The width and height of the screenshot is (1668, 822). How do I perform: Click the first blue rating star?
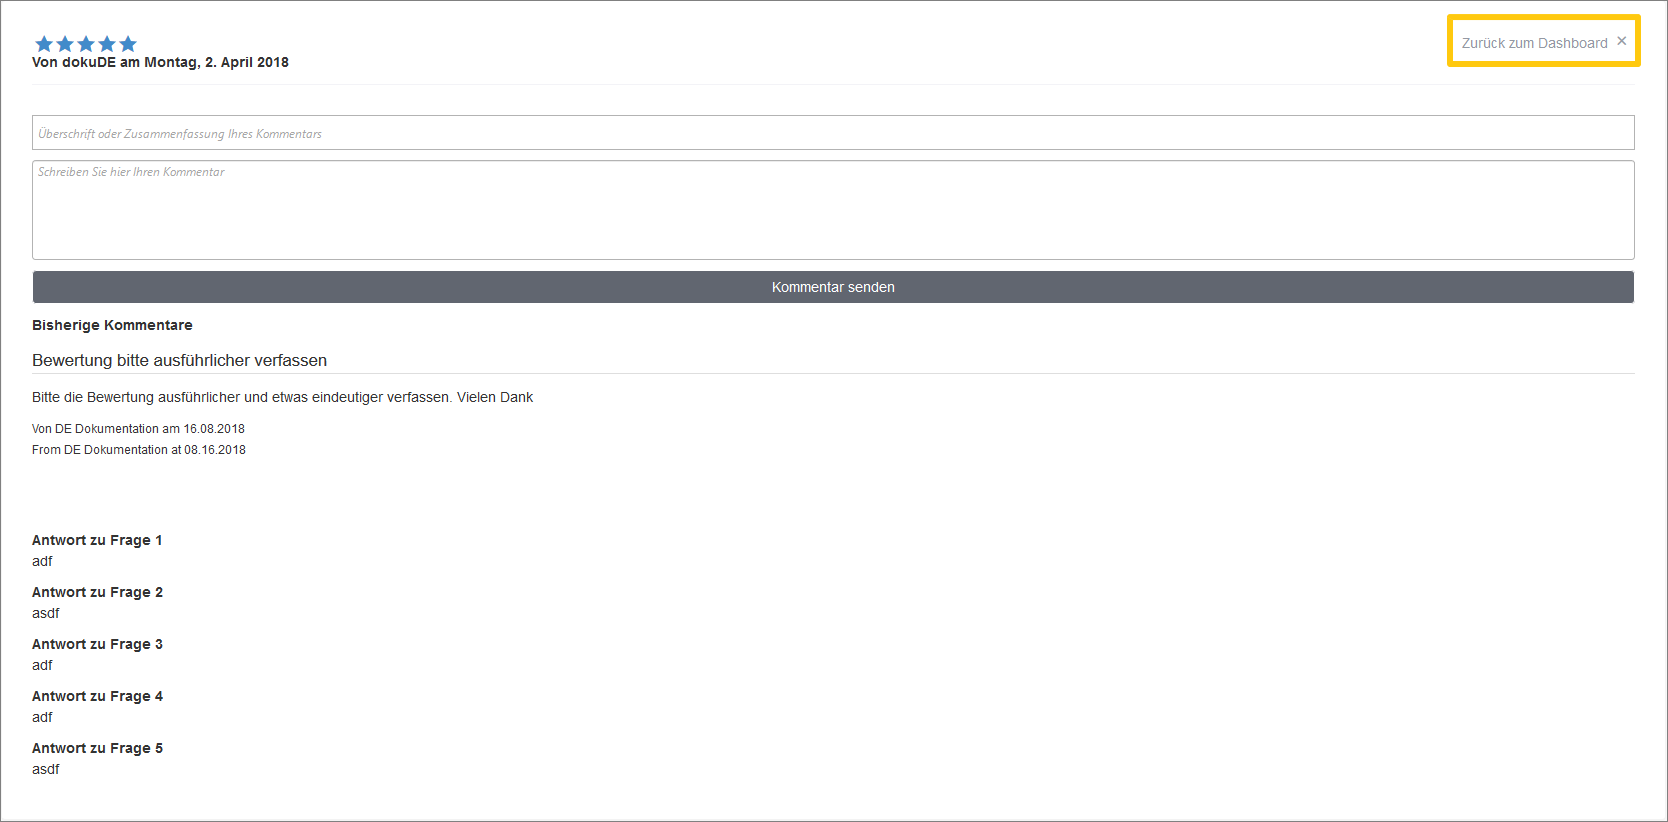tap(44, 44)
